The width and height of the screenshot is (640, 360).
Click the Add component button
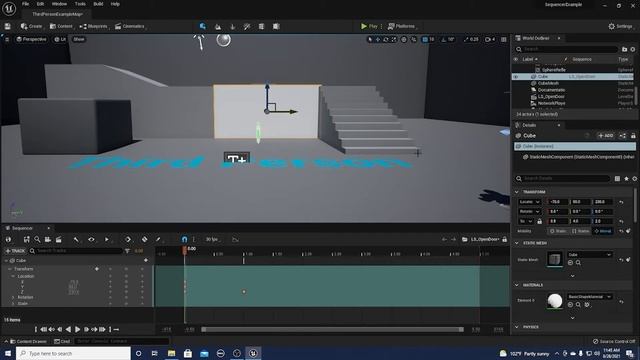click(x=605, y=136)
